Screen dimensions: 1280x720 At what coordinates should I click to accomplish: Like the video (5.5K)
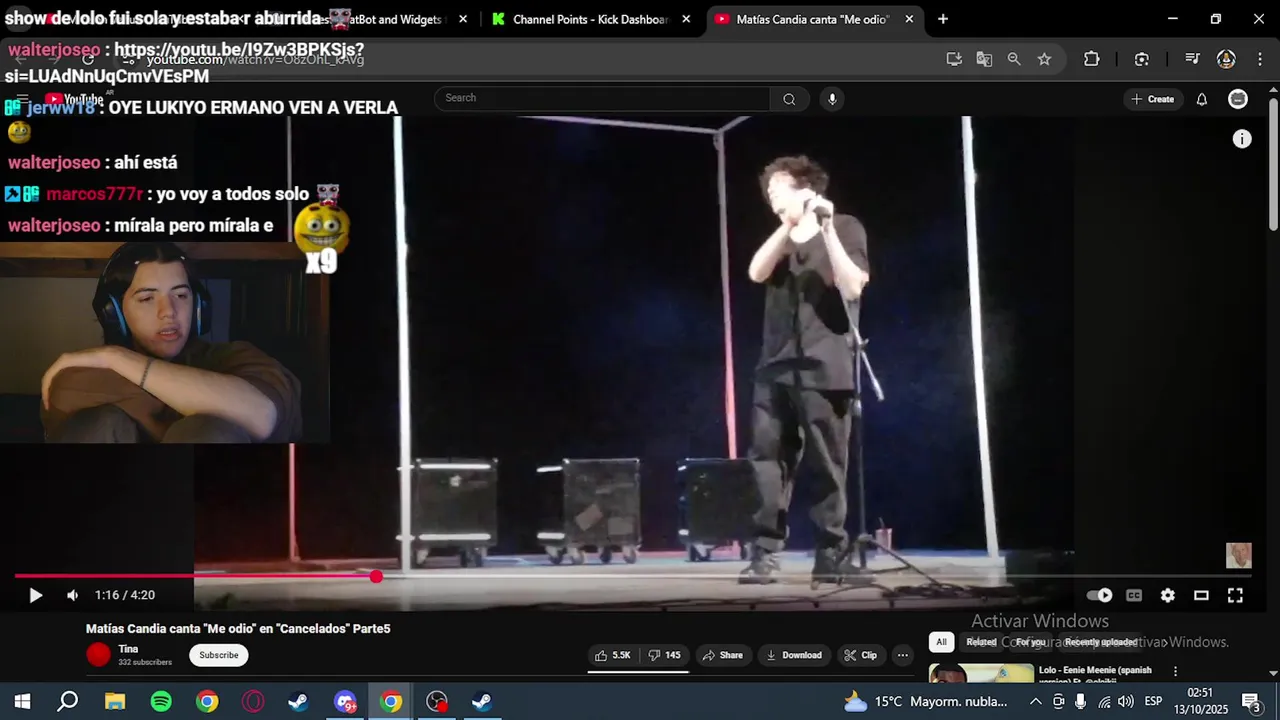613,655
